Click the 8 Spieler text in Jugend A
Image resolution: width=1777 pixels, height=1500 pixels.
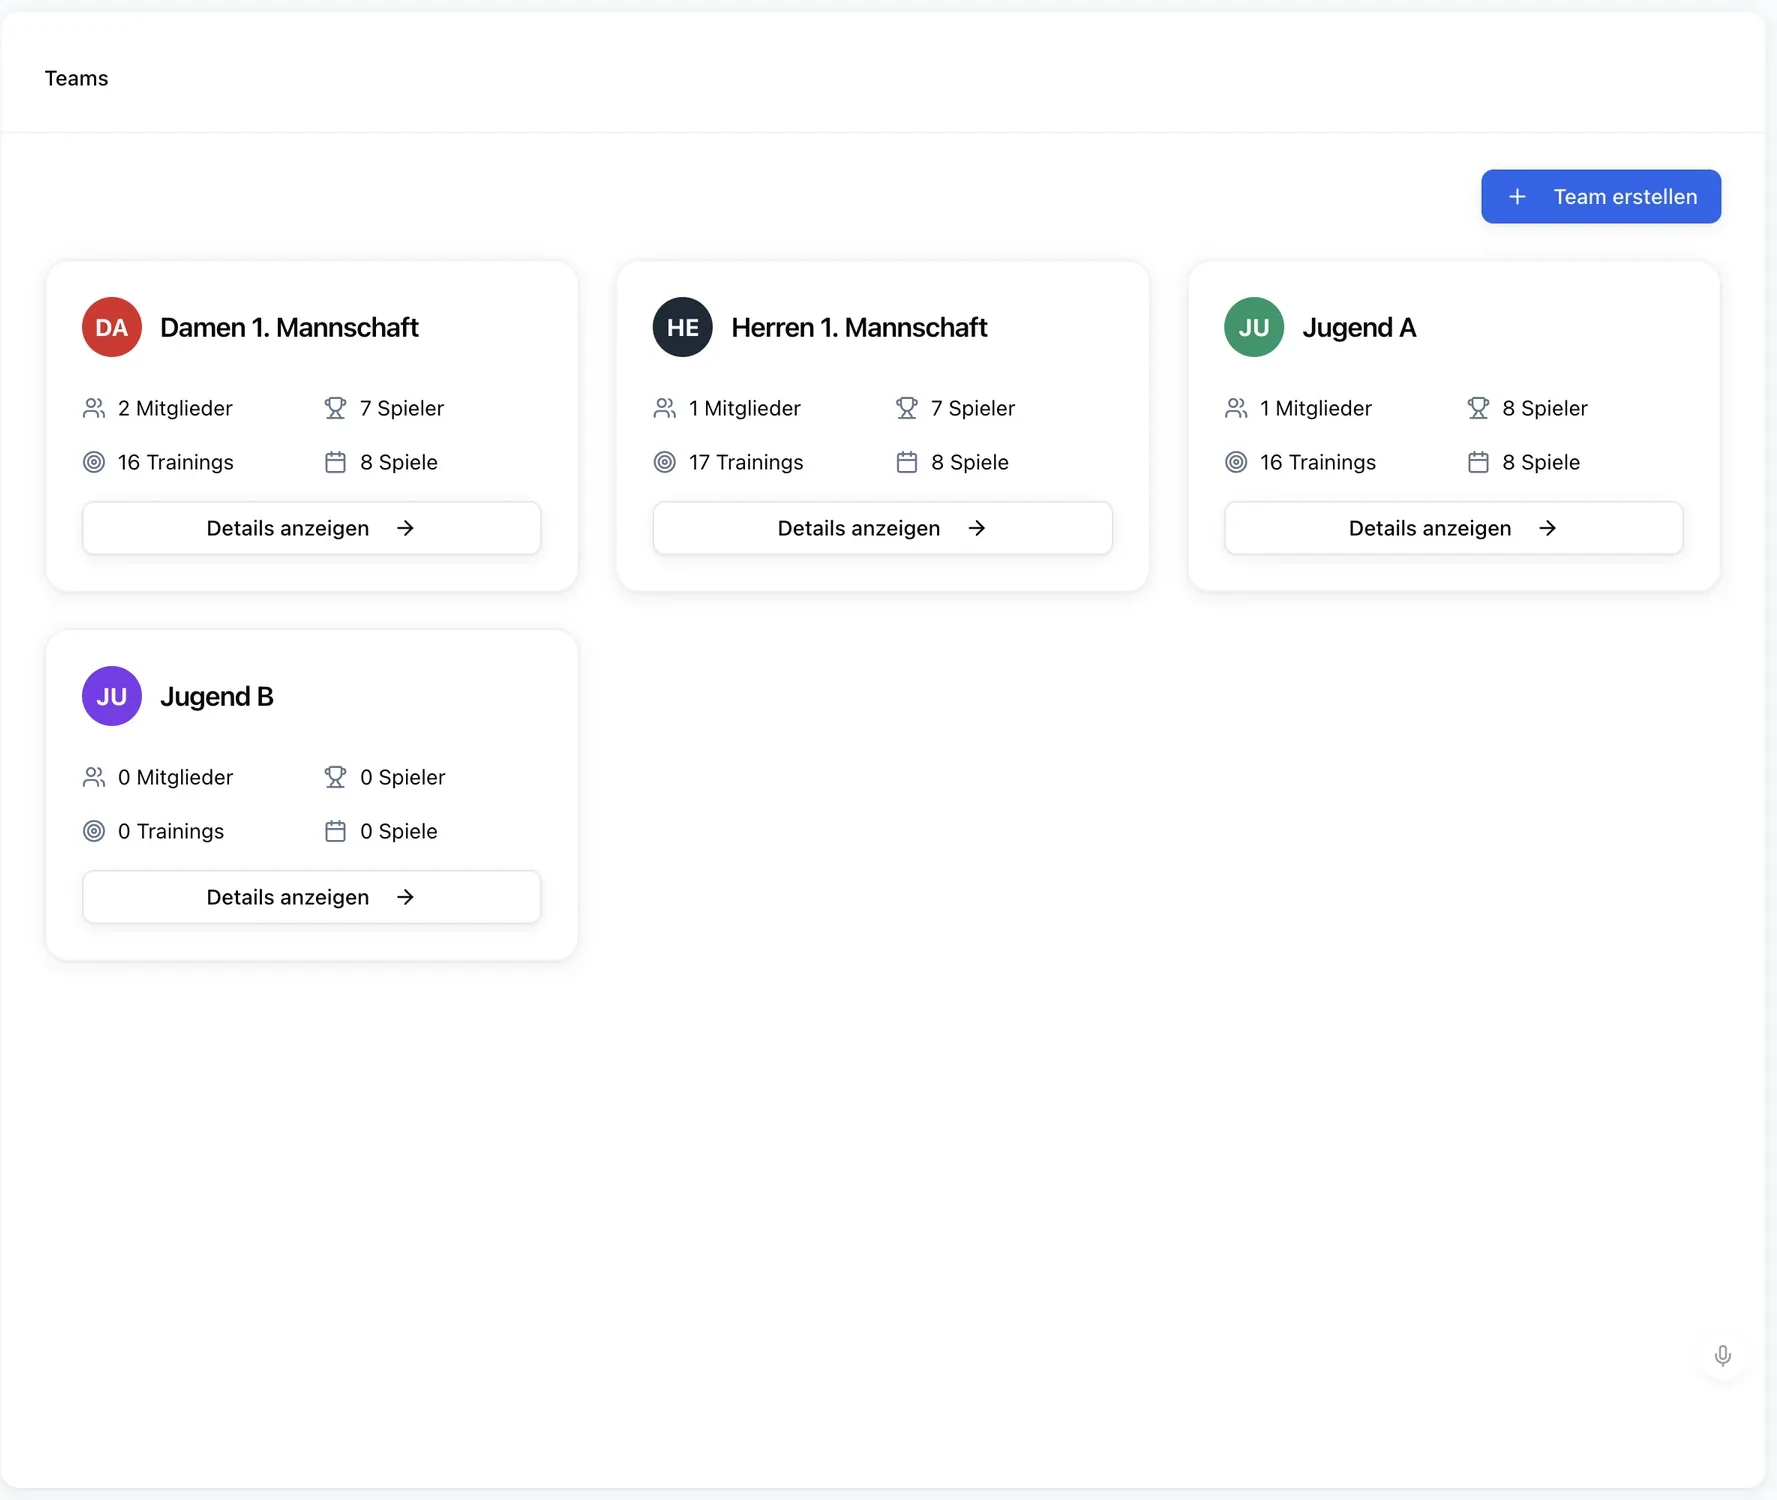pyautogui.click(x=1545, y=408)
